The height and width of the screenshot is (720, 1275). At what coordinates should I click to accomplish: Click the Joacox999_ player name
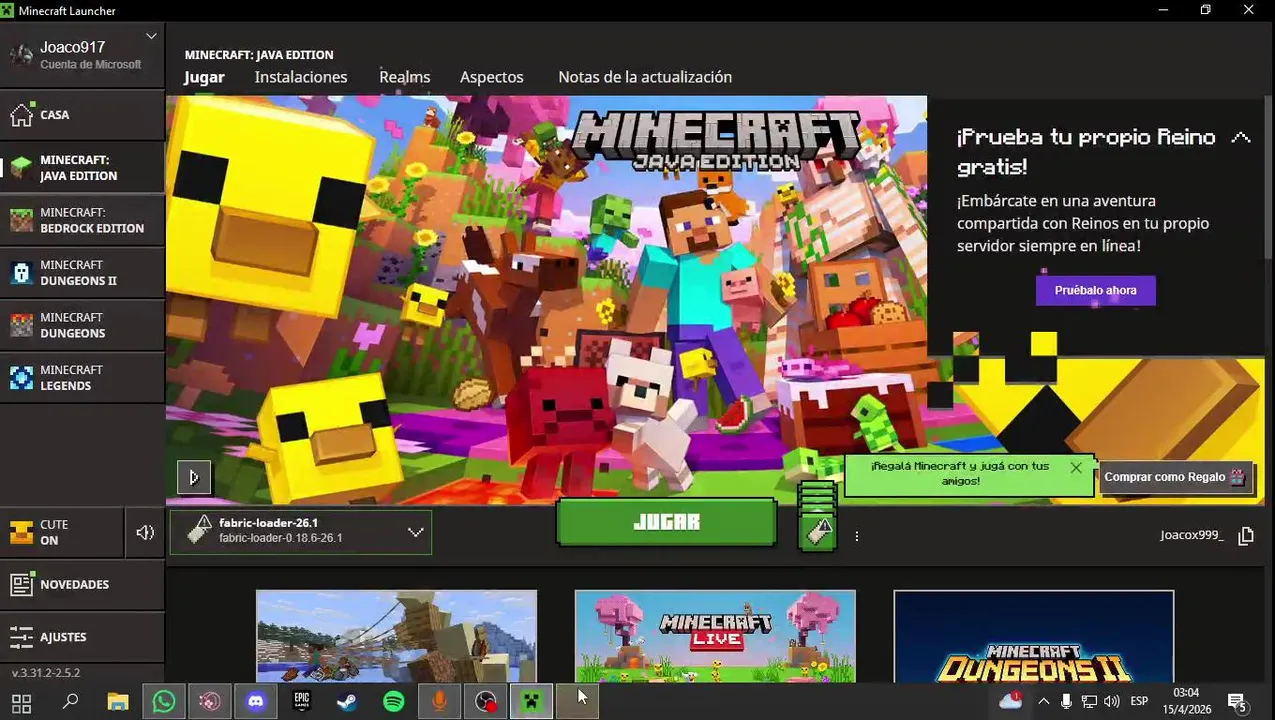[1191, 536]
